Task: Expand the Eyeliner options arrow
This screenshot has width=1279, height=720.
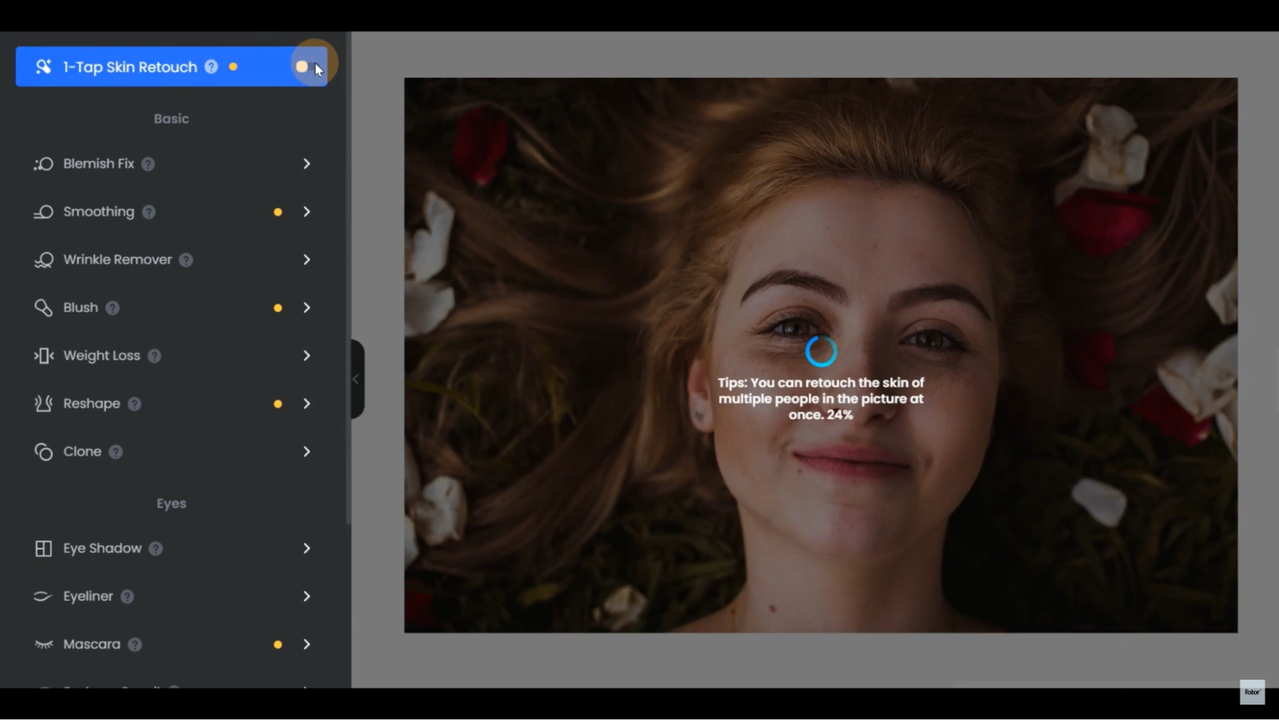Action: tap(307, 597)
